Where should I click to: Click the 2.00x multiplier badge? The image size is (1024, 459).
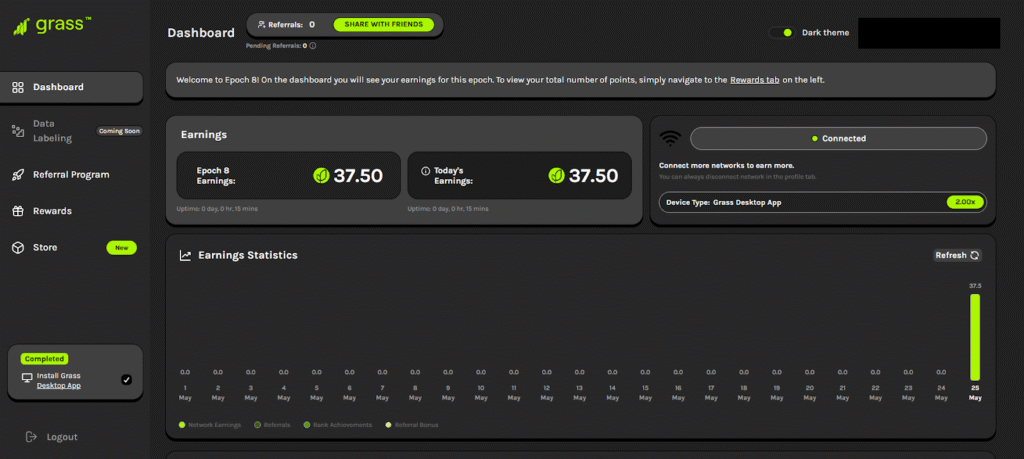965,202
